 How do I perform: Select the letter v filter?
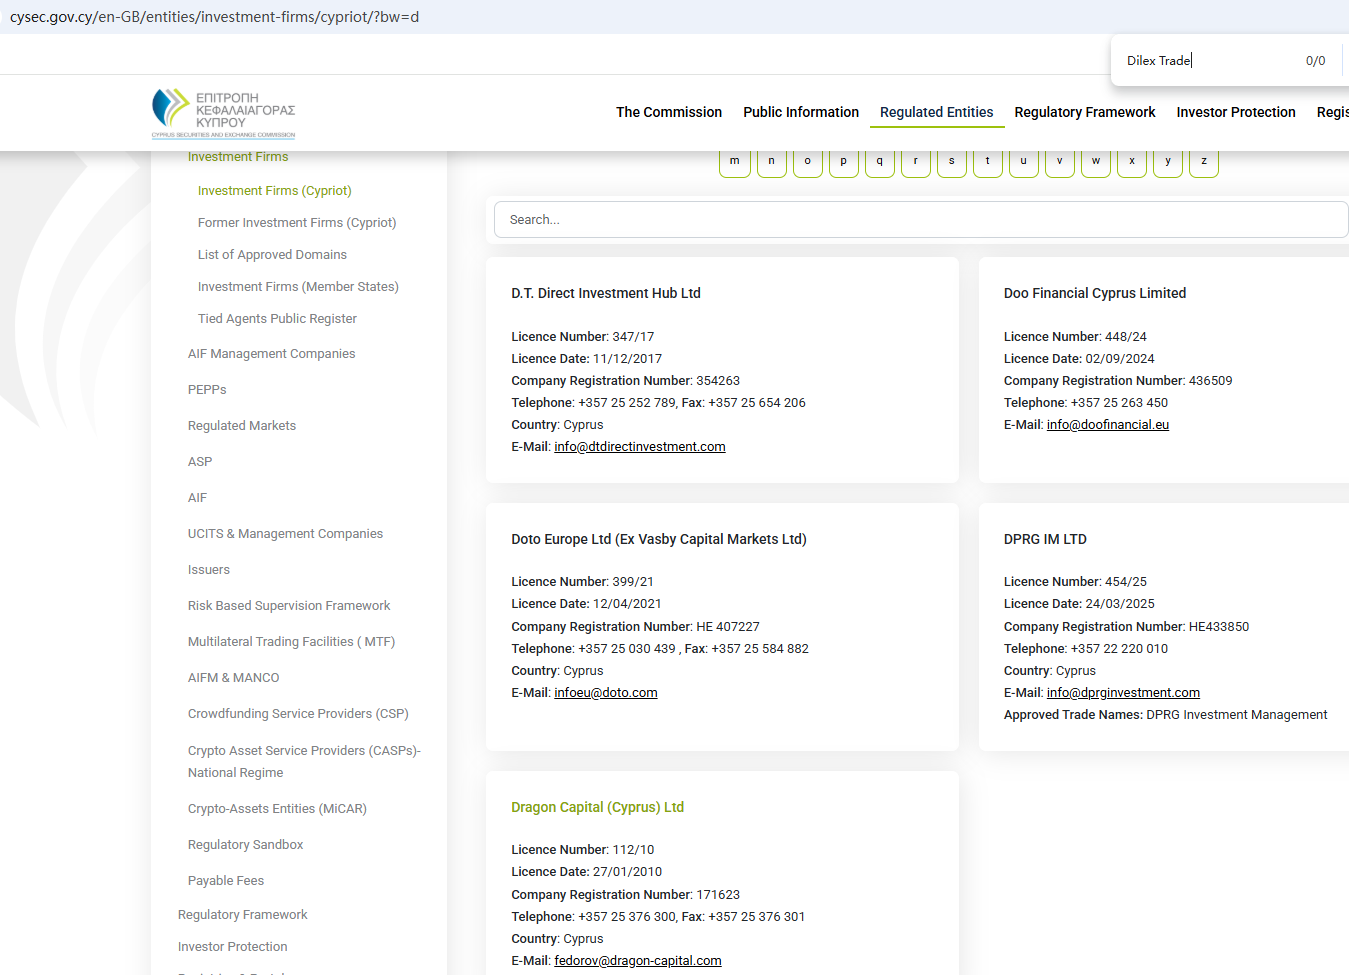pyautogui.click(x=1060, y=161)
